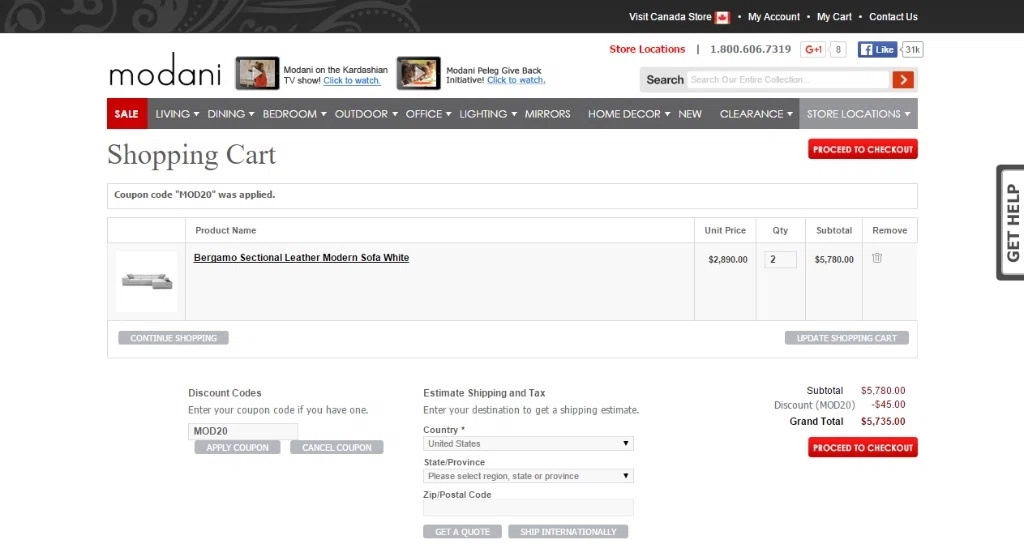Image resolution: width=1024 pixels, height=552 pixels.
Task: Click the Give Back 'Click to watch' link
Action: click(x=516, y=80)
